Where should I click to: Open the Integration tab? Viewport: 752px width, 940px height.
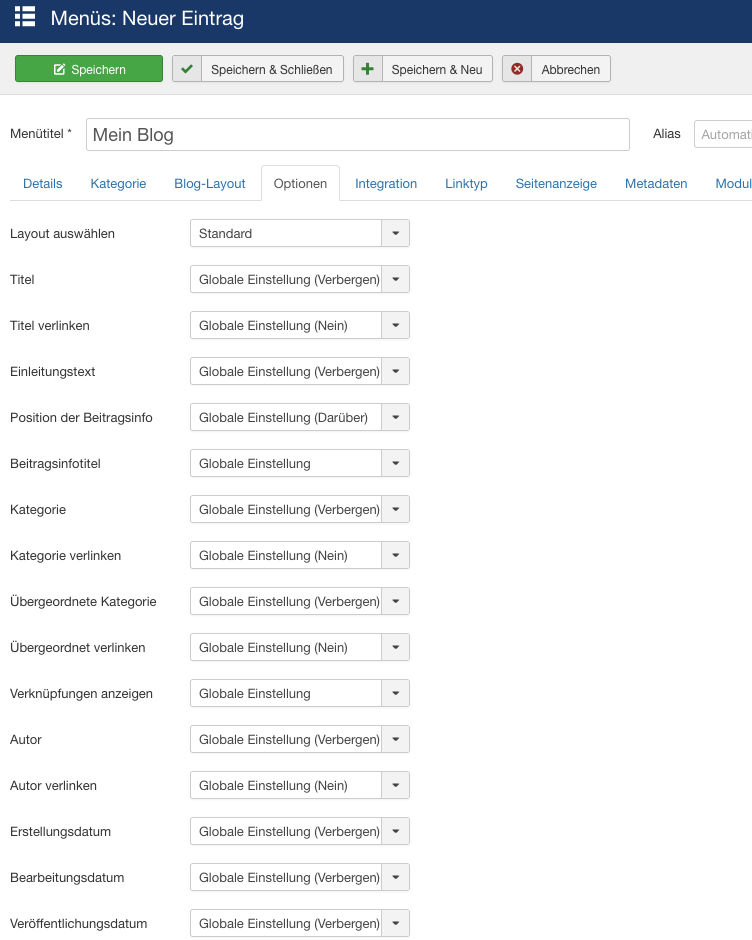tap(386, 184)
